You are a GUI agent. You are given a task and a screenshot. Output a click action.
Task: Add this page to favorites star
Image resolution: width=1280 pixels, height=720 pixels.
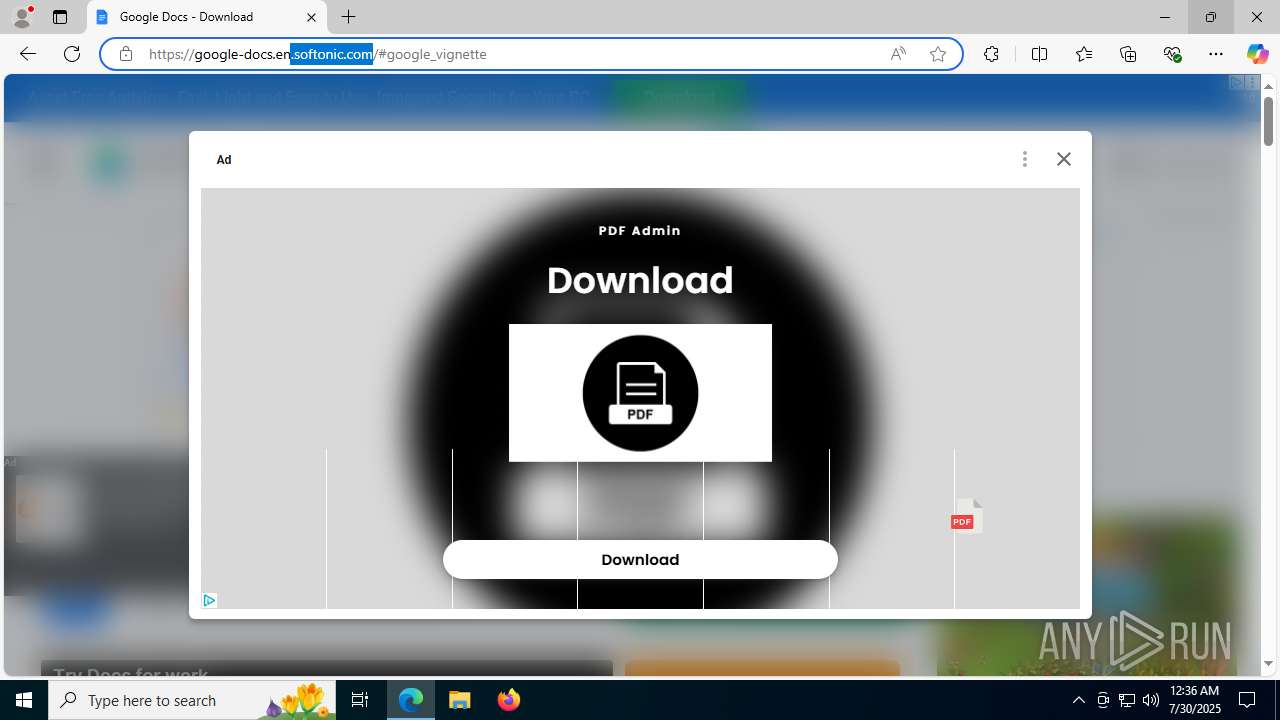tap(938, 54)
